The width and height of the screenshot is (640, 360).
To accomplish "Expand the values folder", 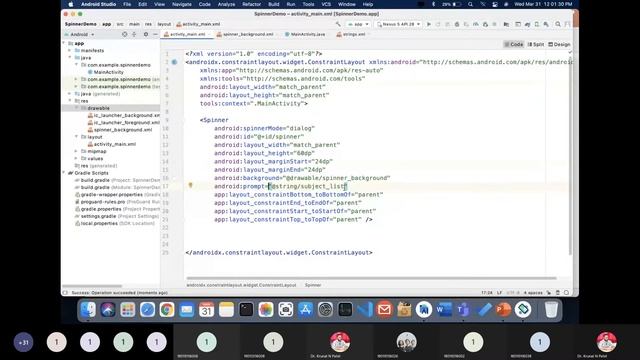I will 76,158.
